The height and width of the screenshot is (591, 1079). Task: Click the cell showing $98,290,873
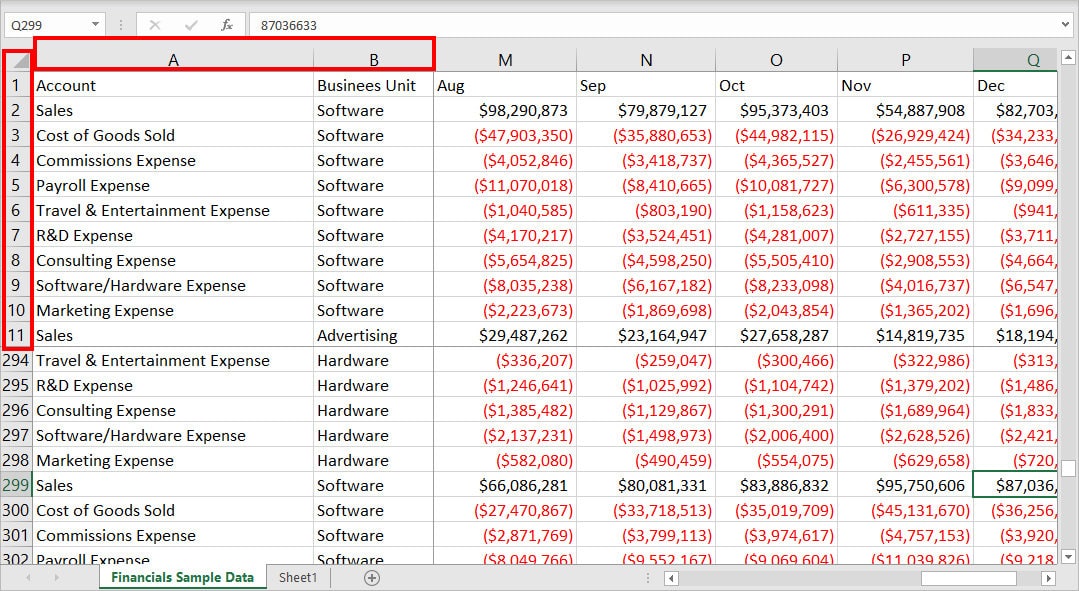pos(505,110)
